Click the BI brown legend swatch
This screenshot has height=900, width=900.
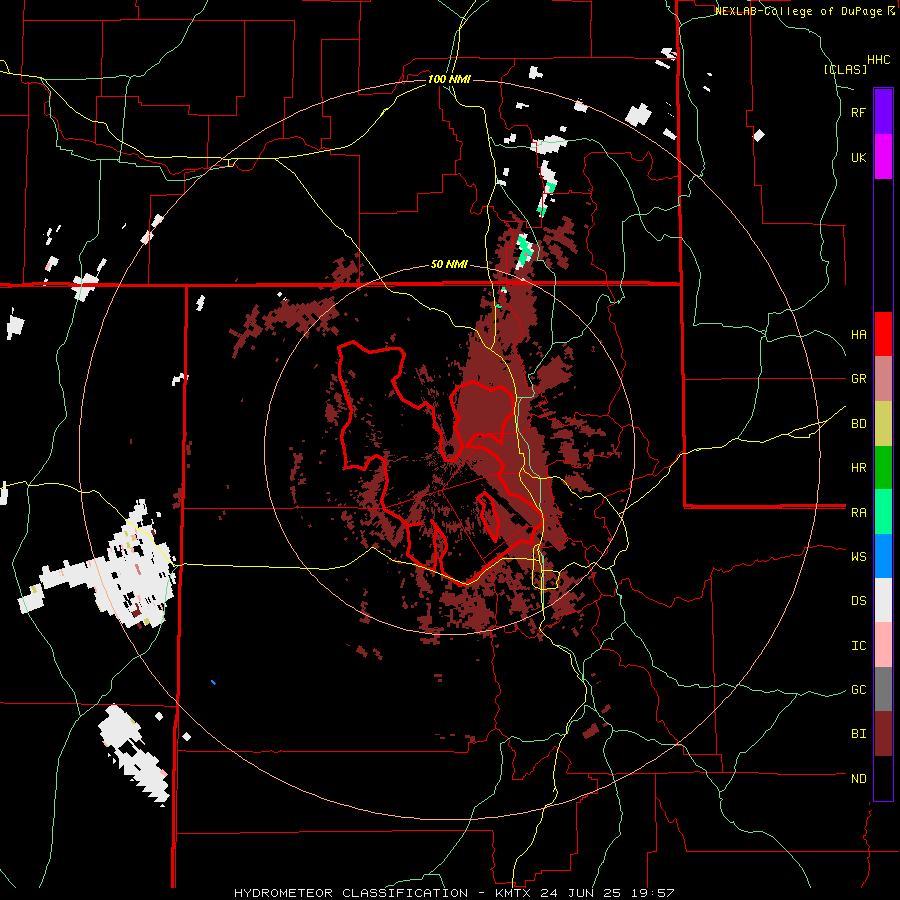point(883,734)
